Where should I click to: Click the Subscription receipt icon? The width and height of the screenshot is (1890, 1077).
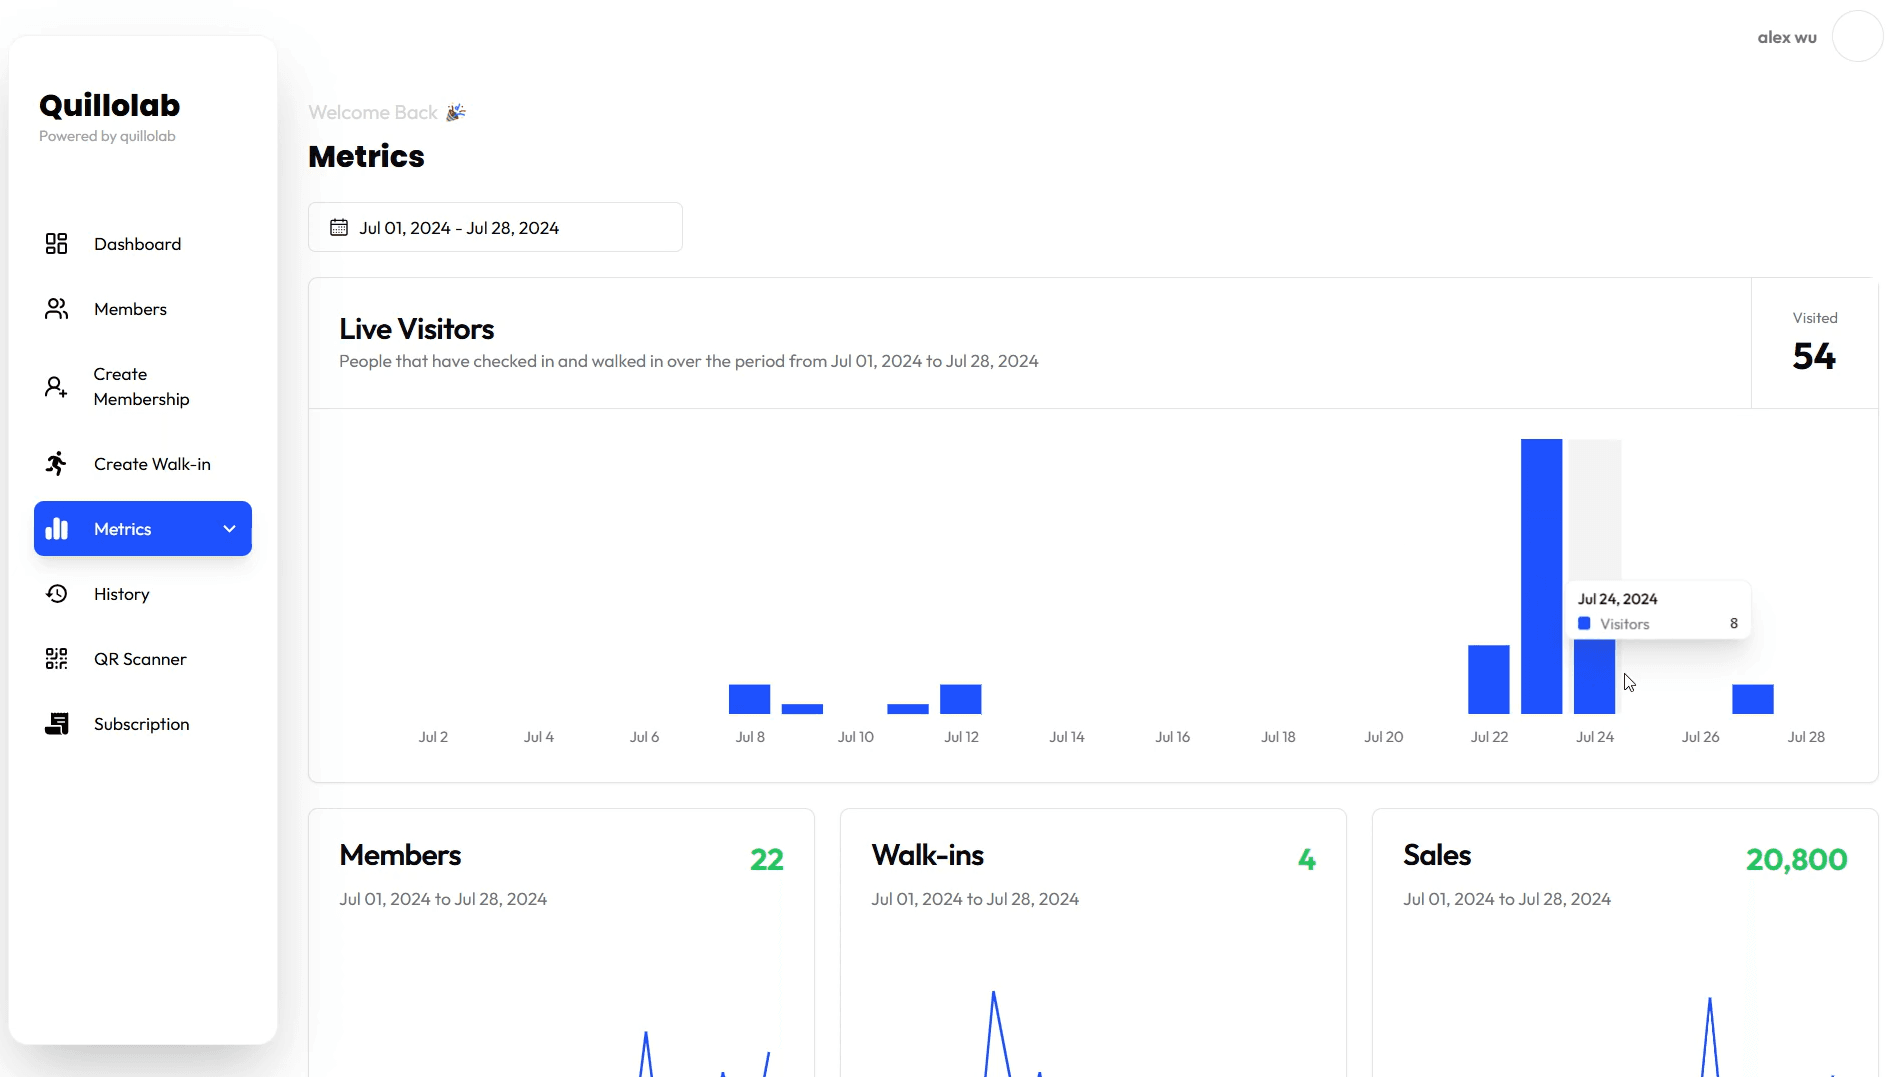57,724
